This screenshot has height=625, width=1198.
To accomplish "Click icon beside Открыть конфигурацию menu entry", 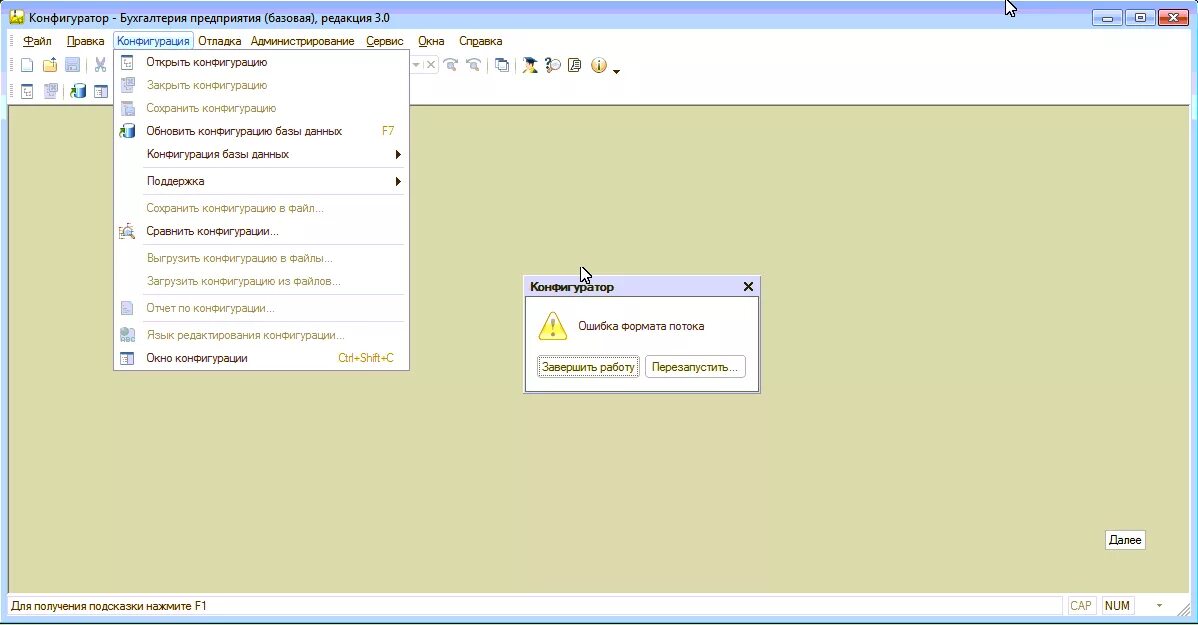I will pos(127,63).
